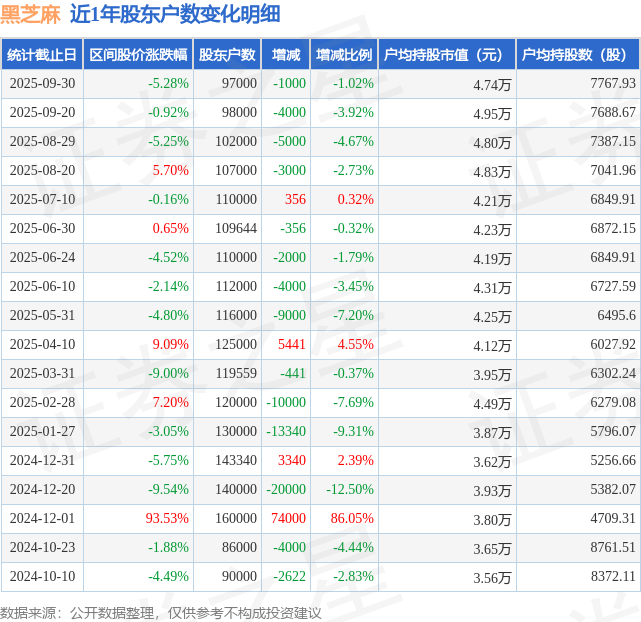The height and width of the screenshot is (622, 641).
Task: Click the 增减 column header
Action: click(286, 55)
